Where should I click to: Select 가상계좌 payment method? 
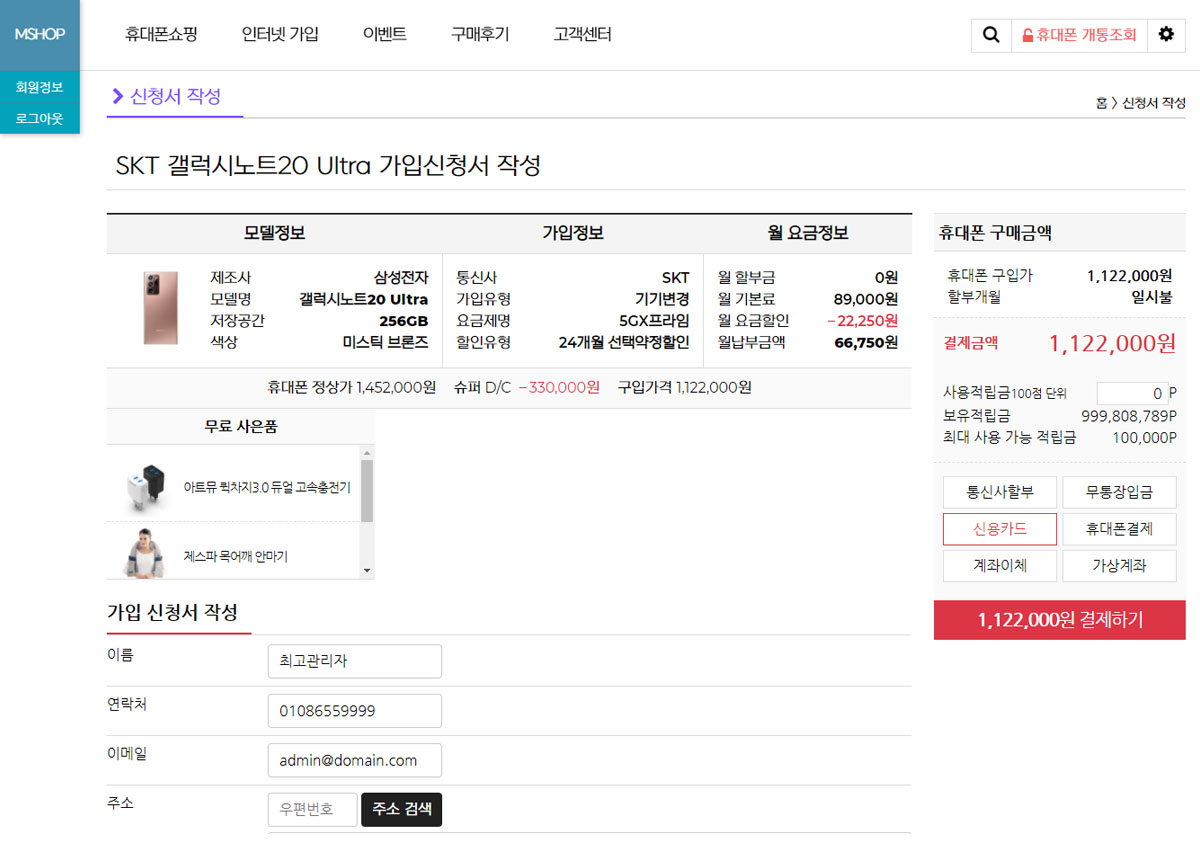point(1118,566)
